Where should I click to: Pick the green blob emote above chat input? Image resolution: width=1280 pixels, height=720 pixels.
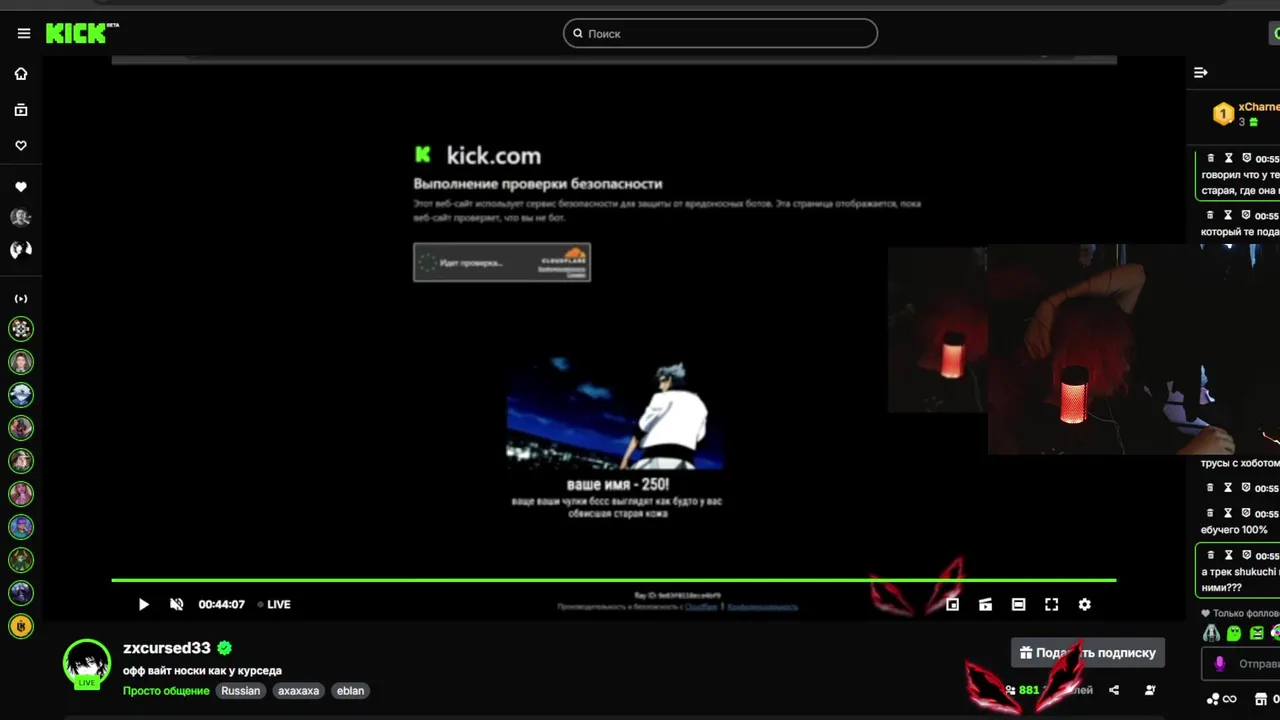point(1234,633)
